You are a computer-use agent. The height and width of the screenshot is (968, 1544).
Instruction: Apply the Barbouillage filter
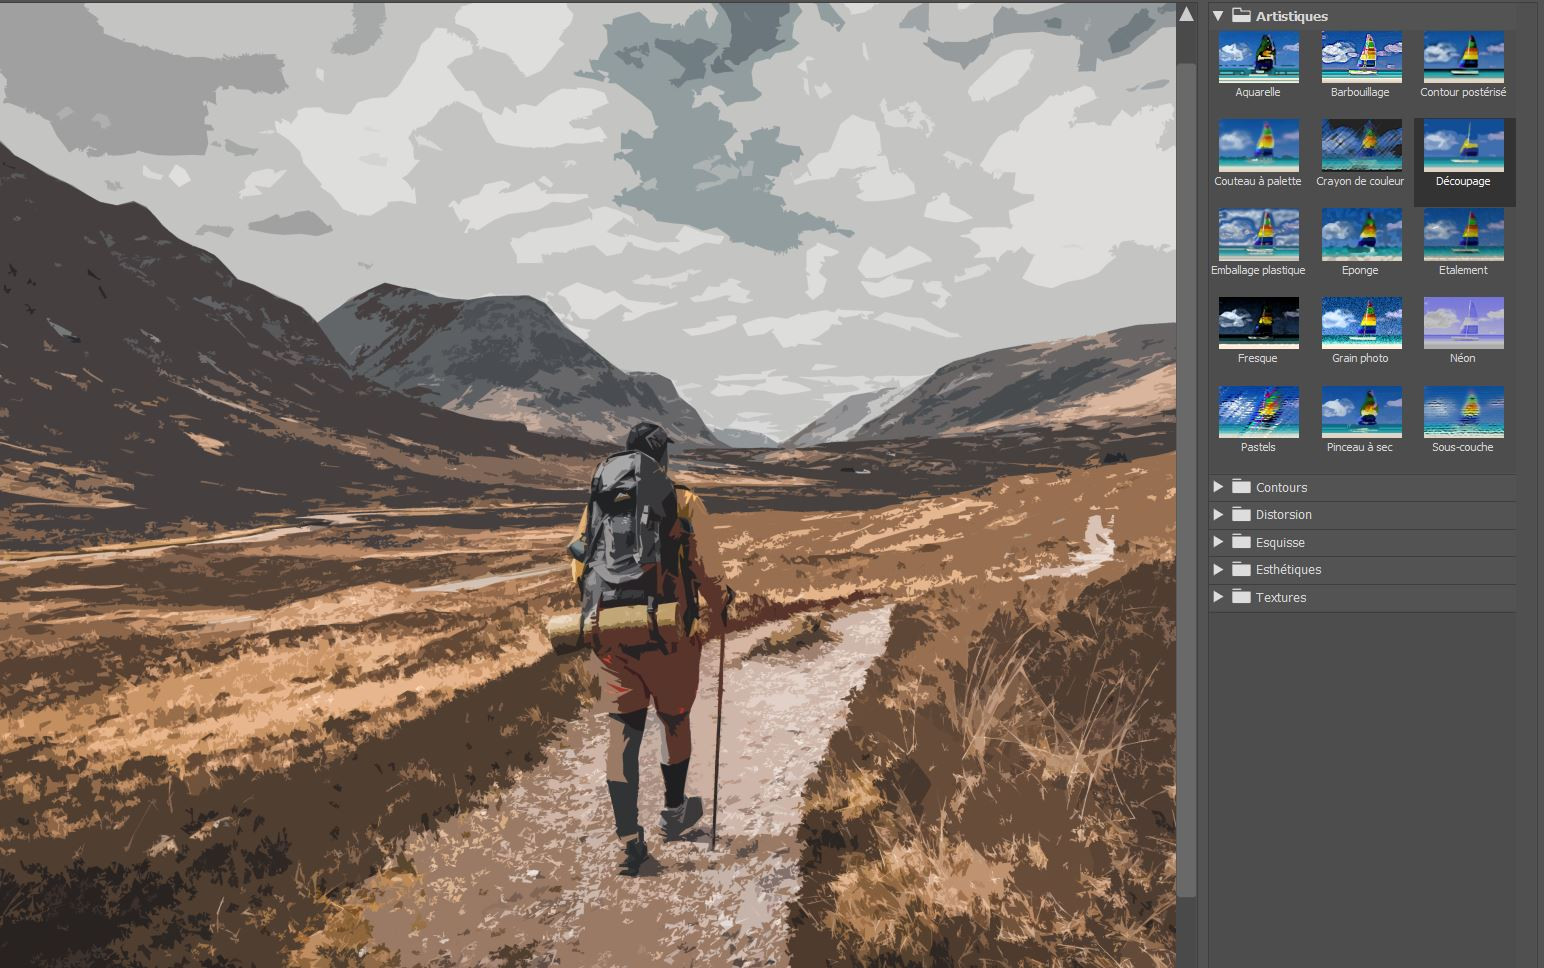coord(1360,57)
